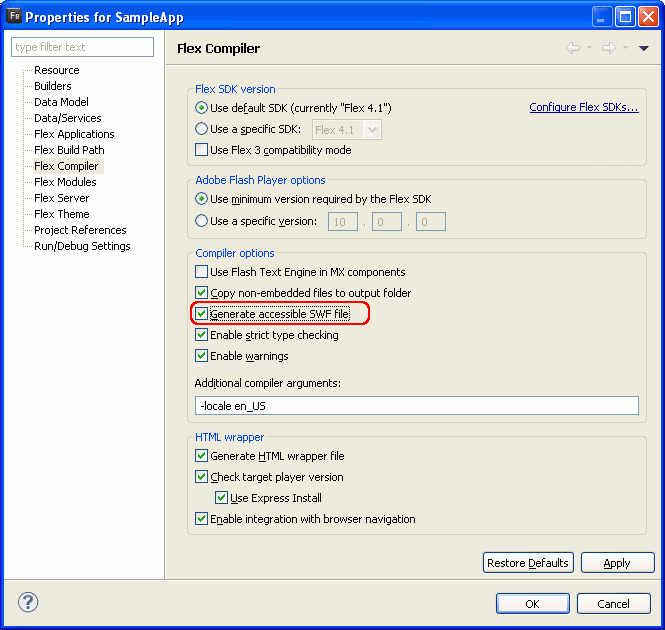The image size is (665, 630).
Task: Open Configure Flex SDKs link
Action: pyautogui.click(x=584, y=107)
